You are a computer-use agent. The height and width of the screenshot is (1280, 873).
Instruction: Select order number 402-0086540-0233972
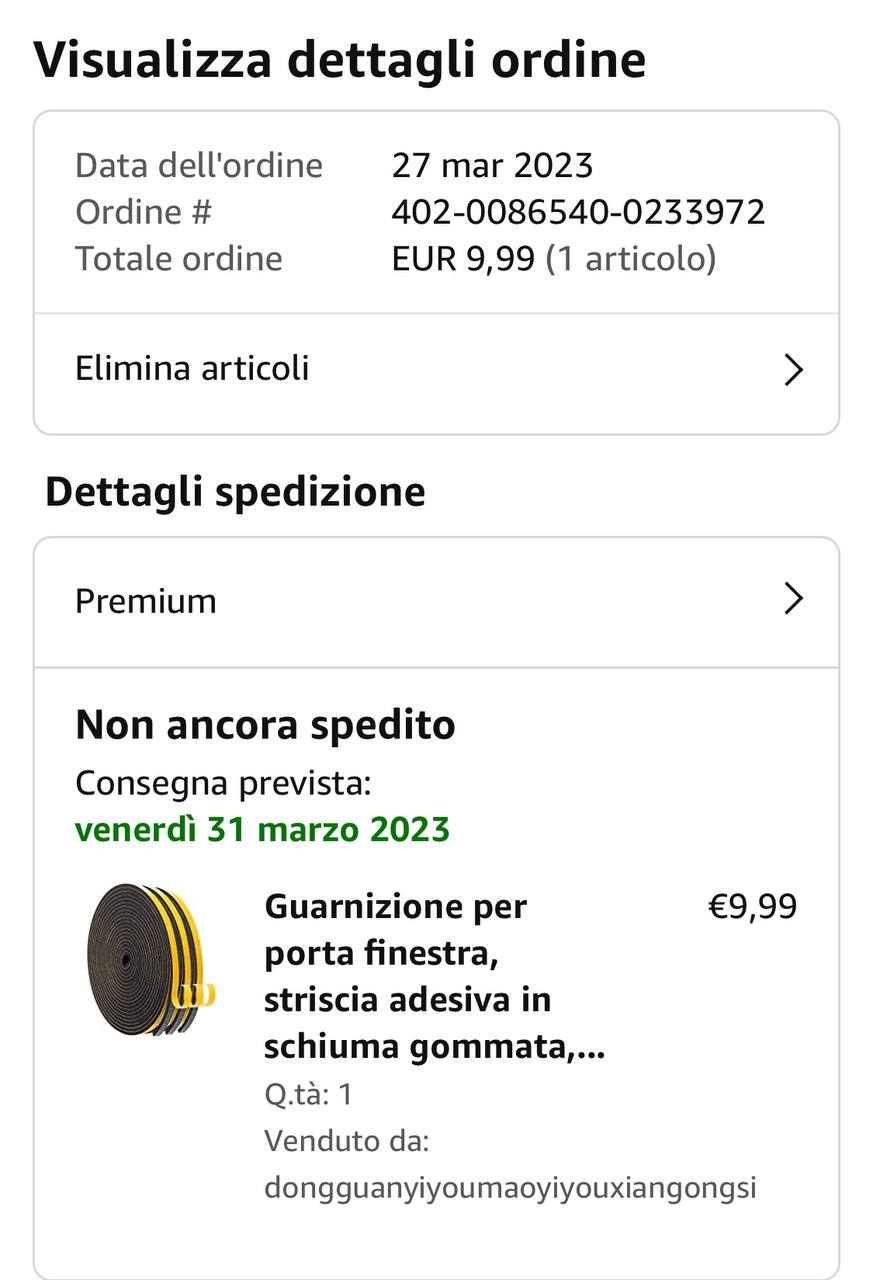[x=578, y=212]
